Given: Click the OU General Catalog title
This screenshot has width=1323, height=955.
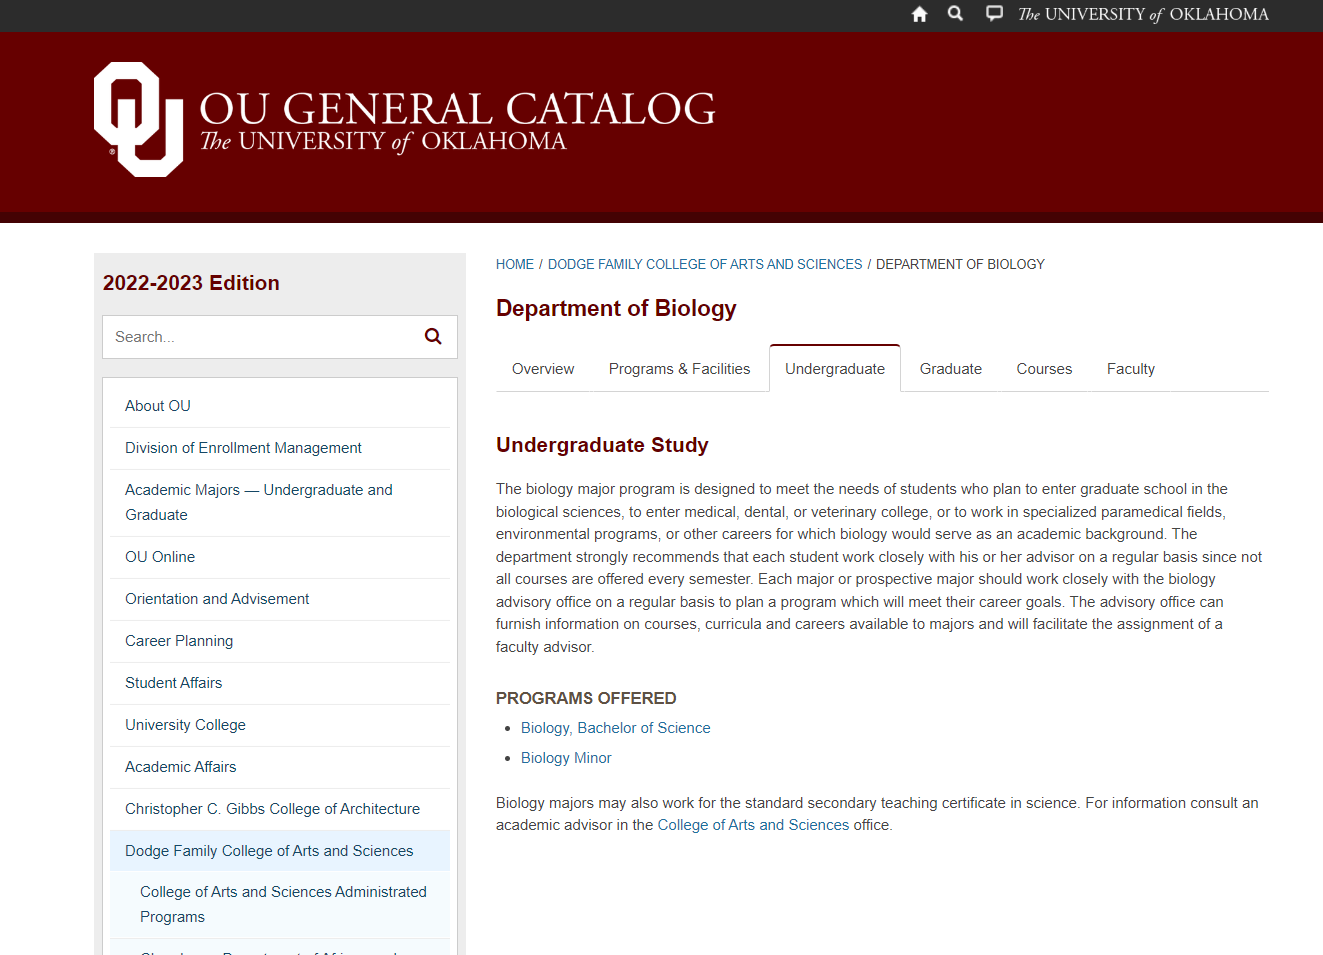Looking at the screenshot, I should tap(457, 108).
